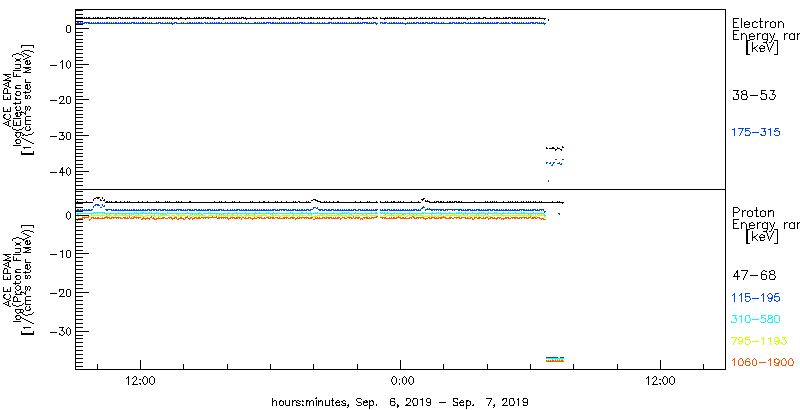Screen dimensions: 800x410
Task: Click the 38-53 electron energy legend label
Action: [x=754, y=95]
